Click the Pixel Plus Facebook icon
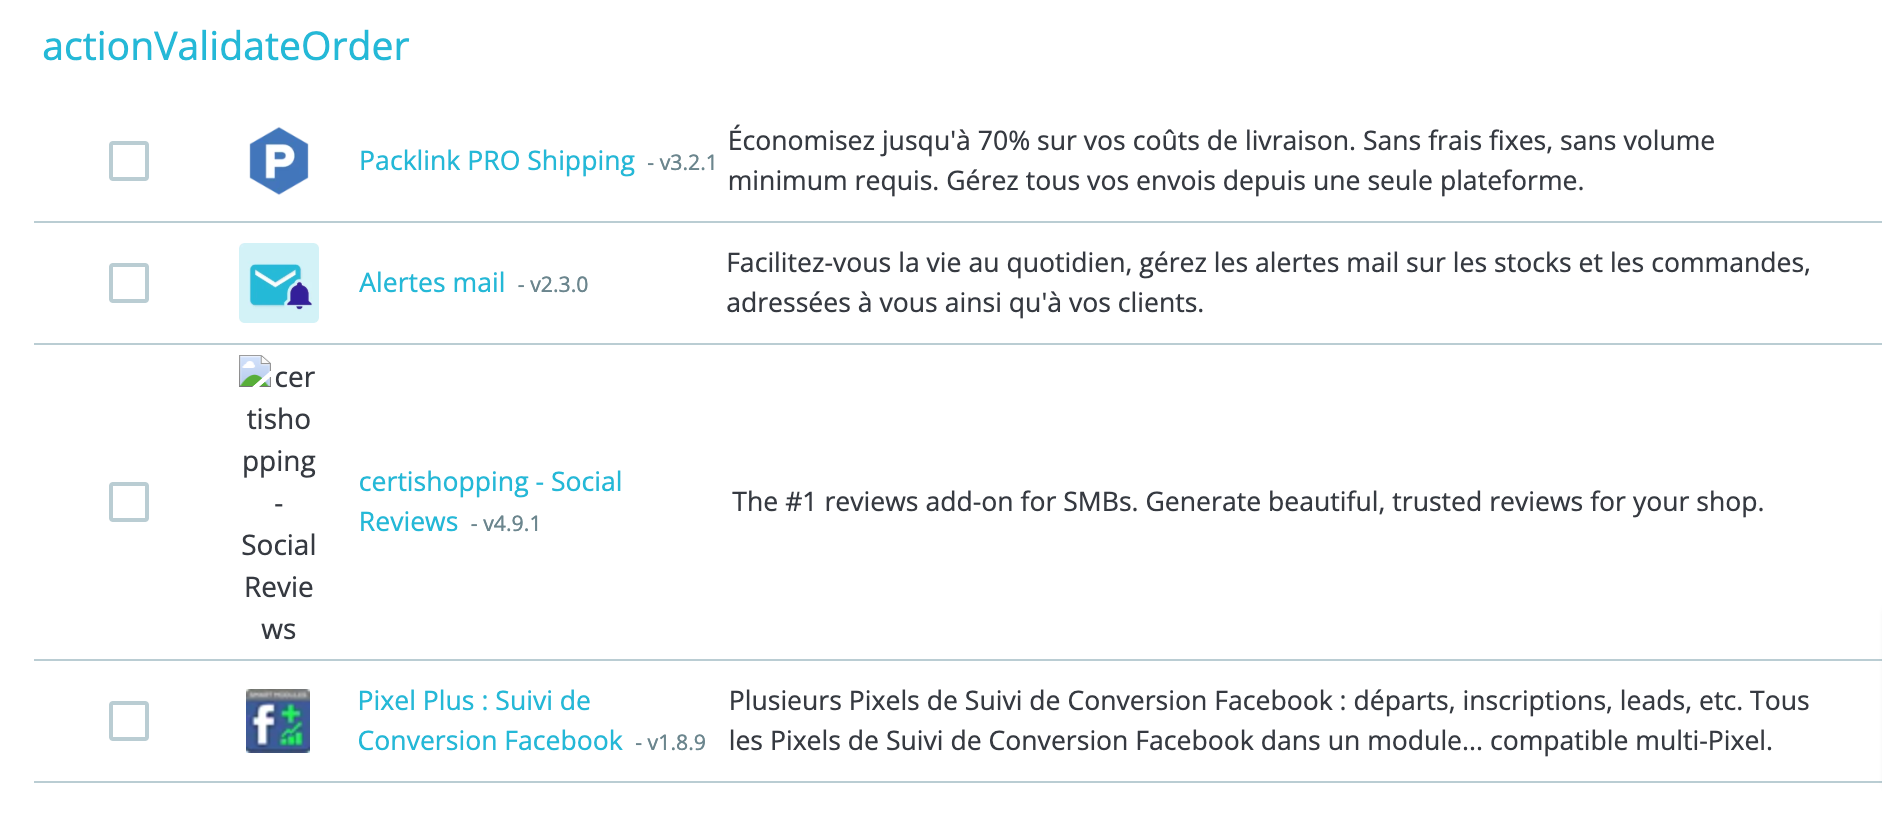 coord(278,721)
